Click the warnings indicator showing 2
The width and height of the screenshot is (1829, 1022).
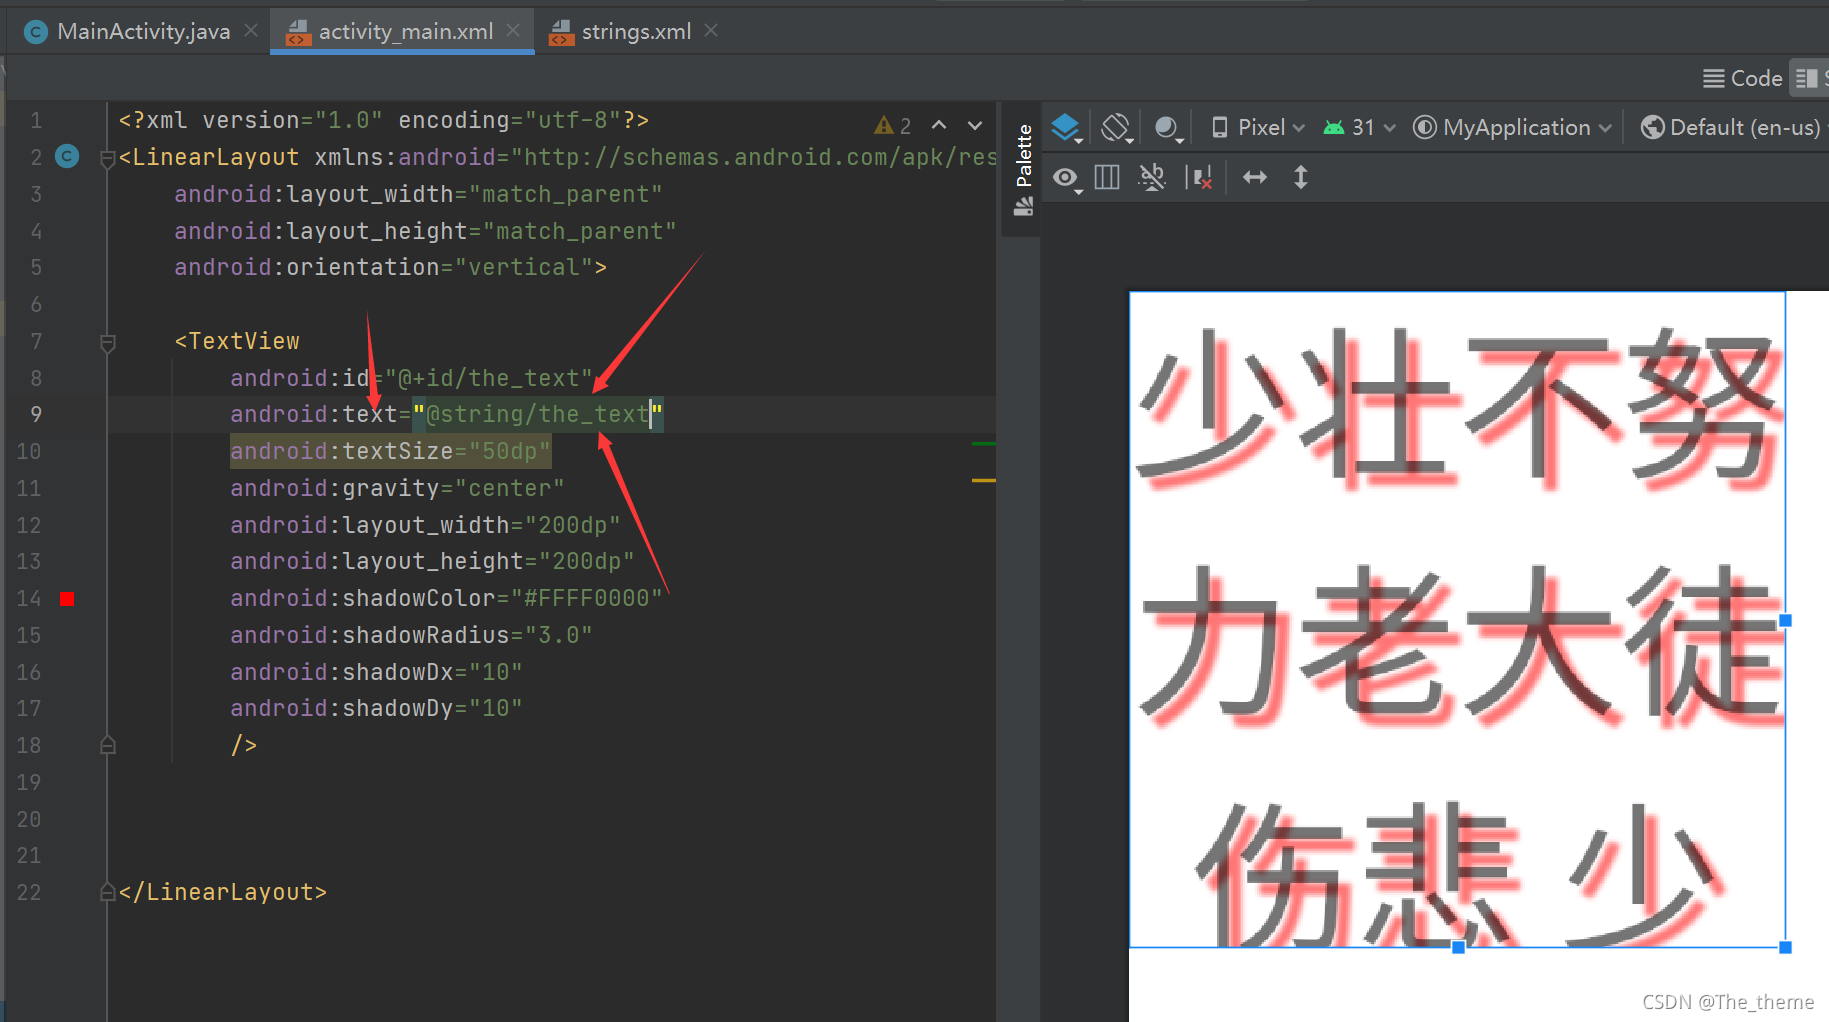(892, 125)
